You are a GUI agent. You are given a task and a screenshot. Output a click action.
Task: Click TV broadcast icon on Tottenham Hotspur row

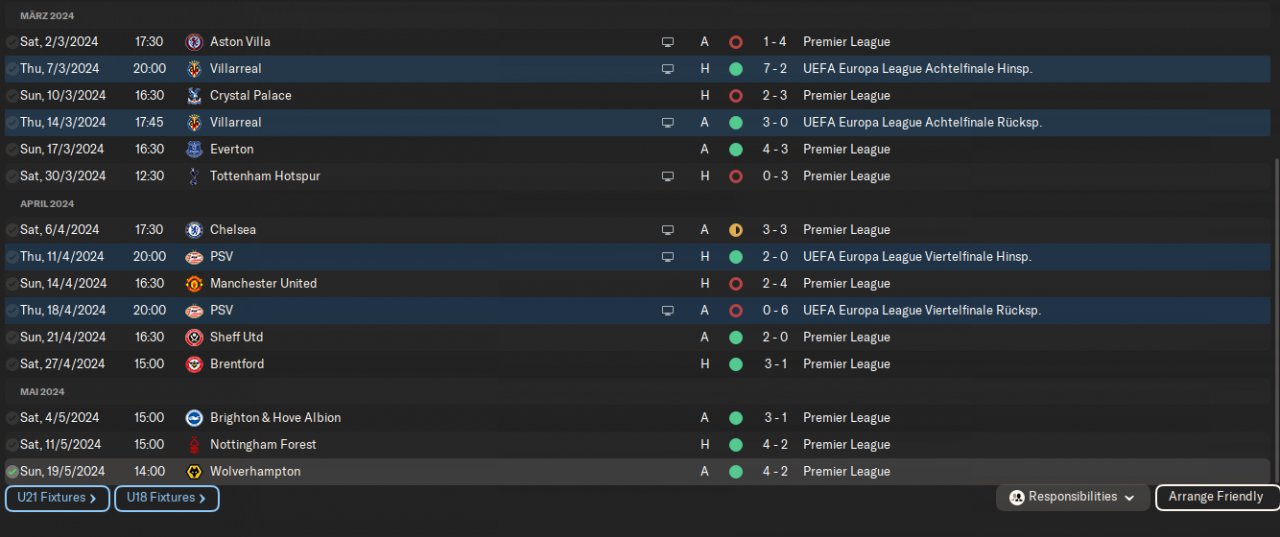[668, 177]
